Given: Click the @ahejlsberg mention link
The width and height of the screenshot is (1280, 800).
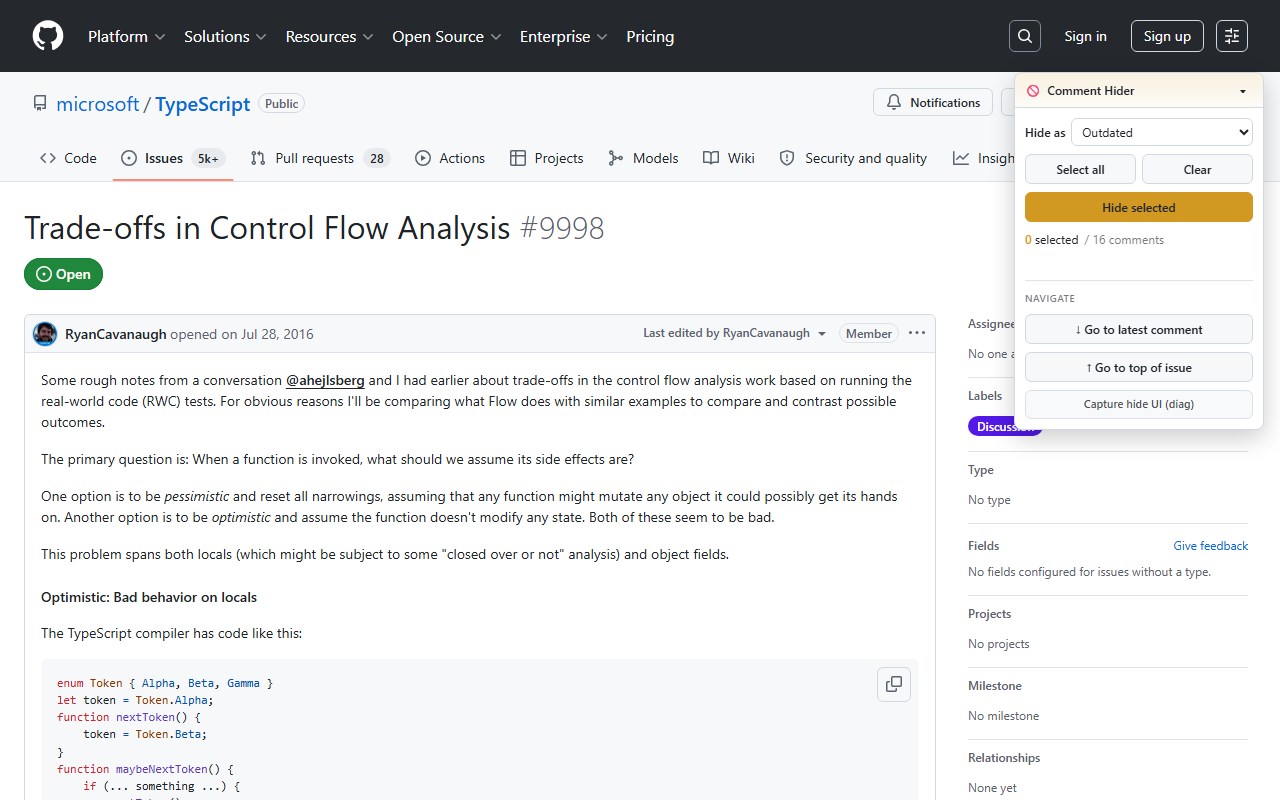Looking at the screenshot, I should [325, 380].
